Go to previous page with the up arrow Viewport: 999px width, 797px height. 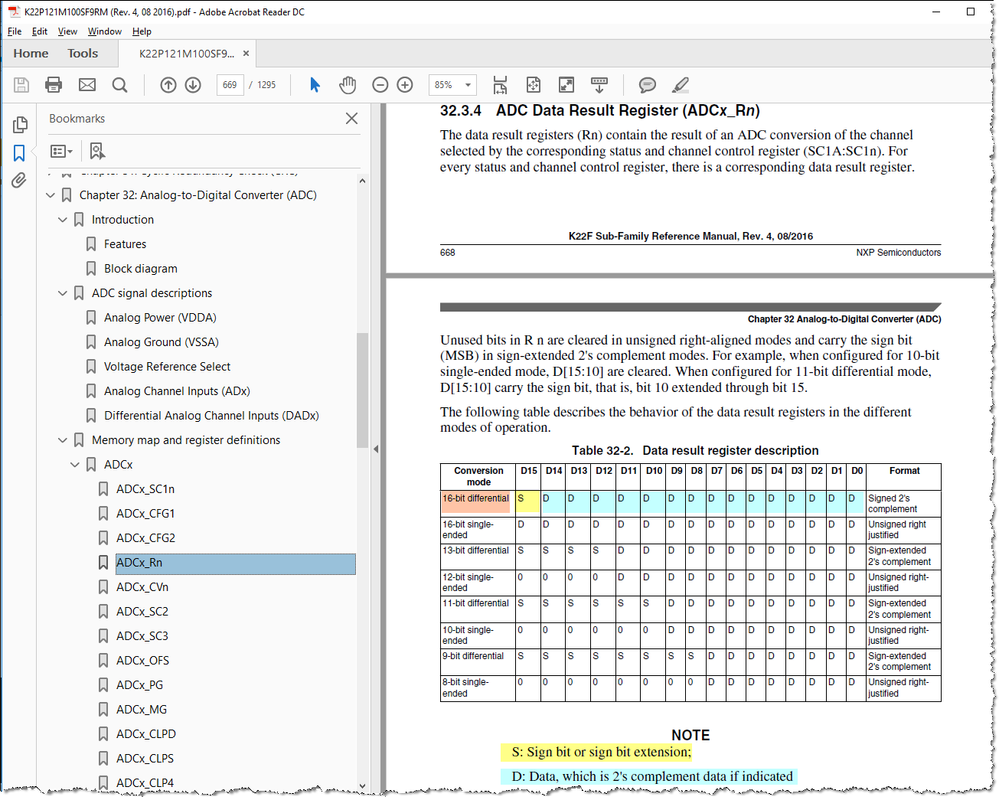[169, 85]
